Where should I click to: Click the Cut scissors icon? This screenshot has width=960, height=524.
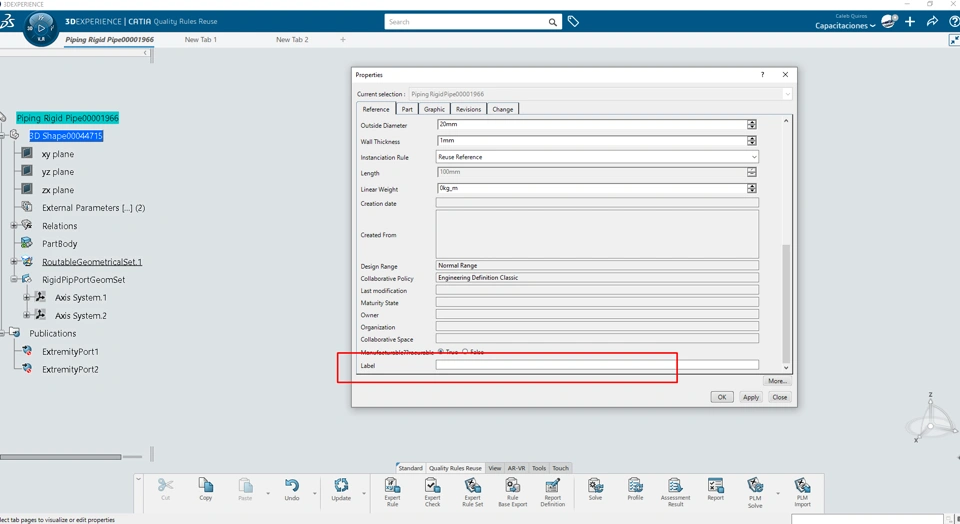(165, 485)
